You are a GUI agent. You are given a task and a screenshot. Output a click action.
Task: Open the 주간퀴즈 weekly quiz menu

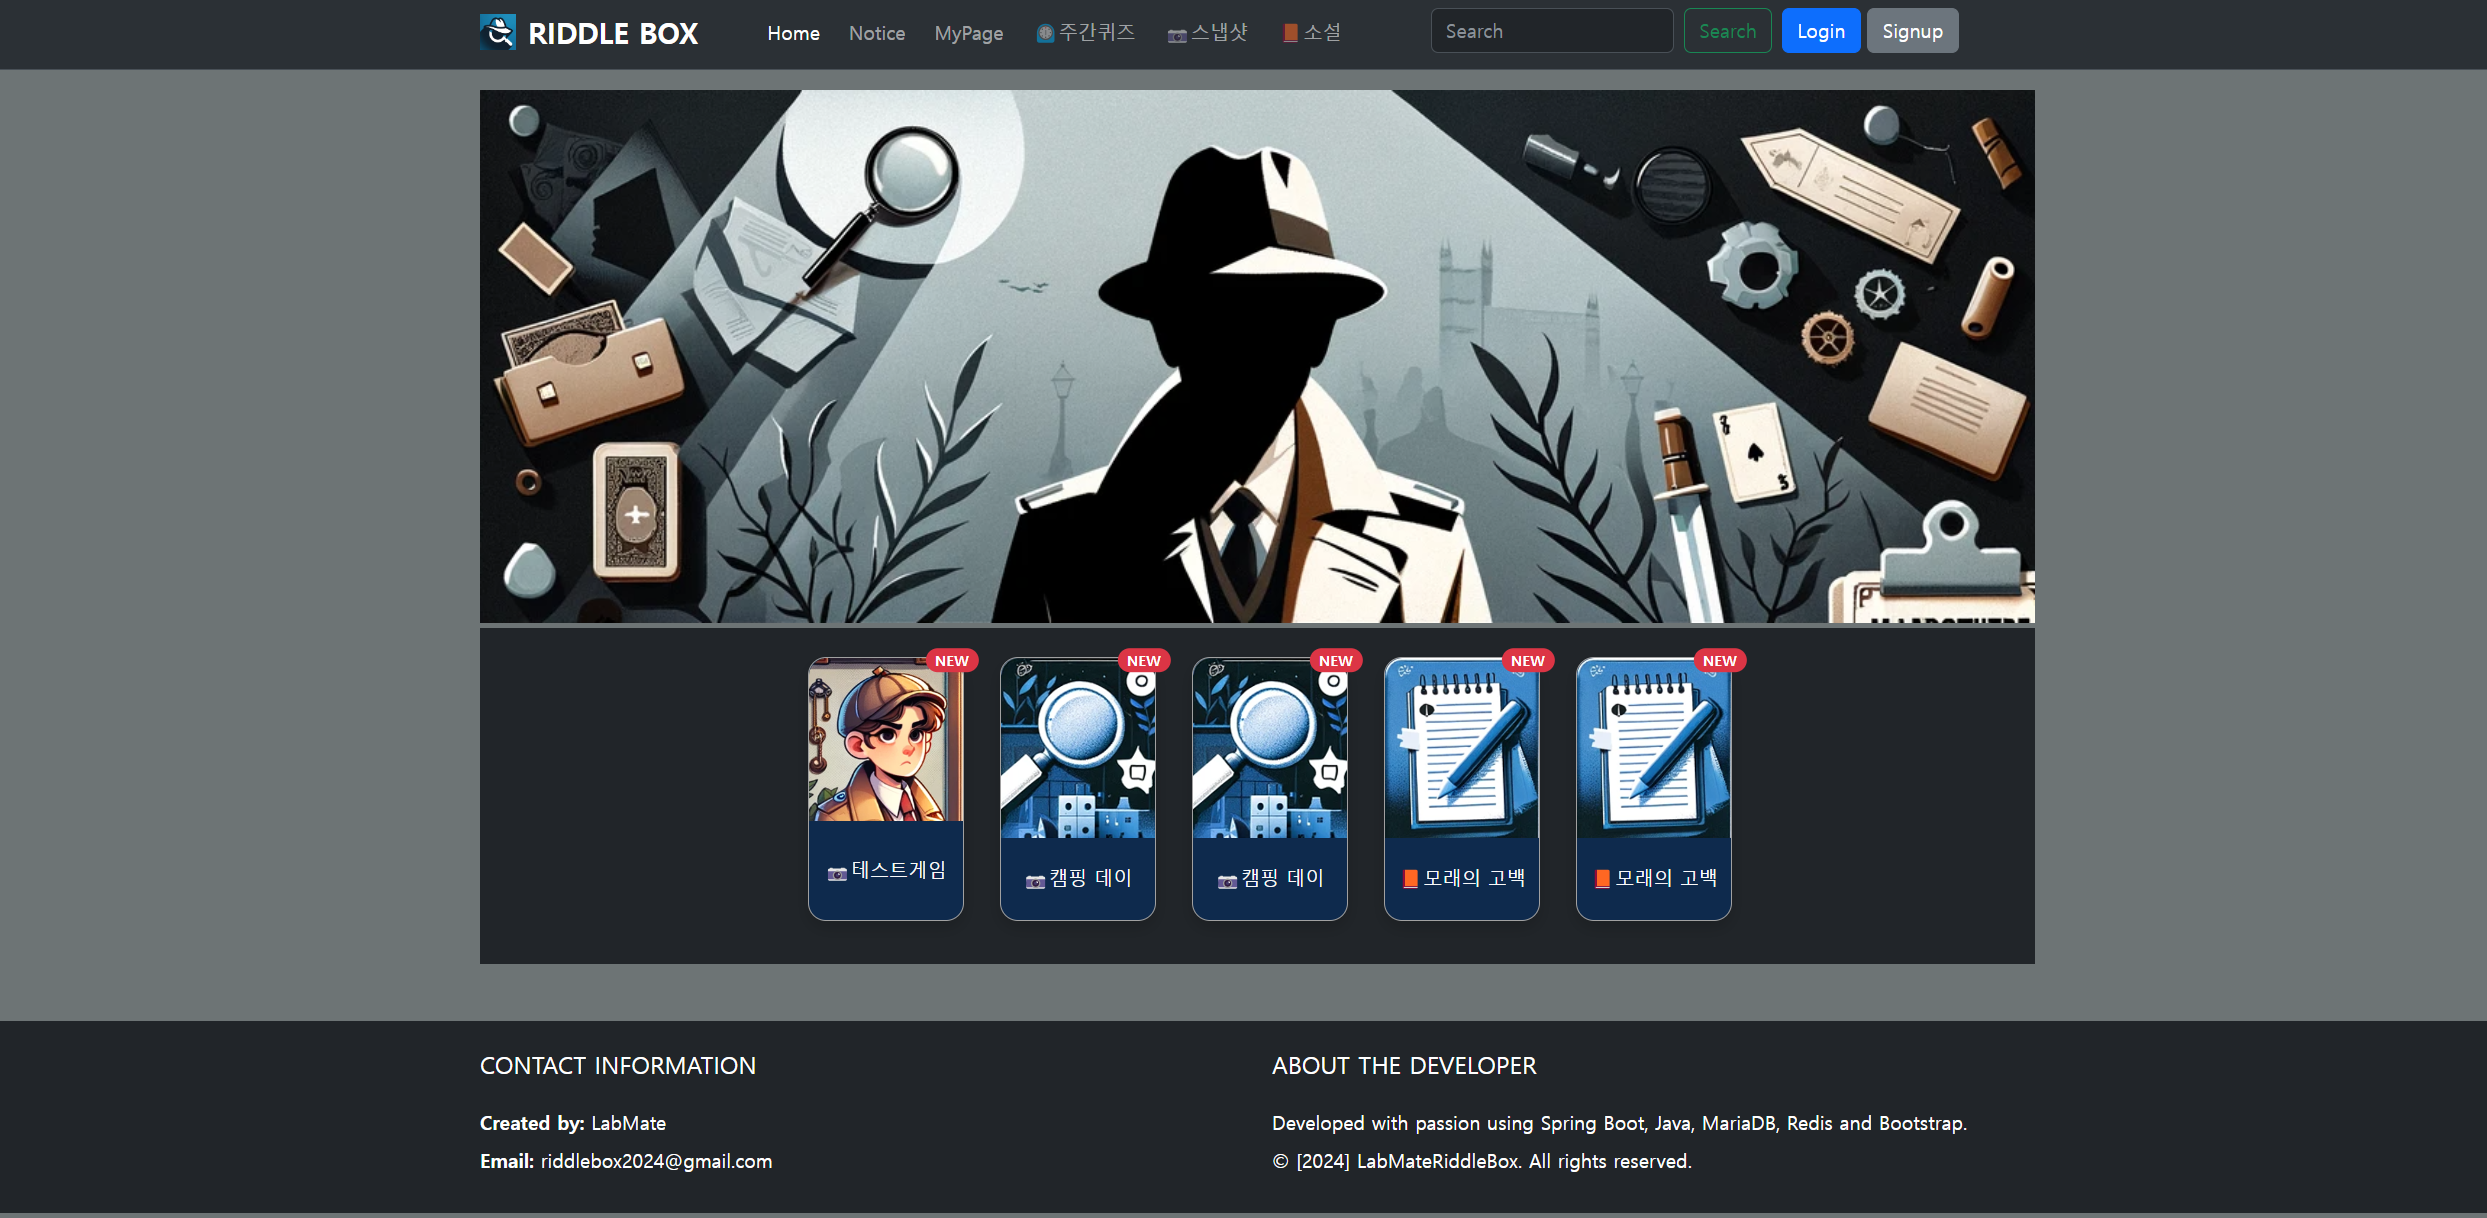[1086, 32]
